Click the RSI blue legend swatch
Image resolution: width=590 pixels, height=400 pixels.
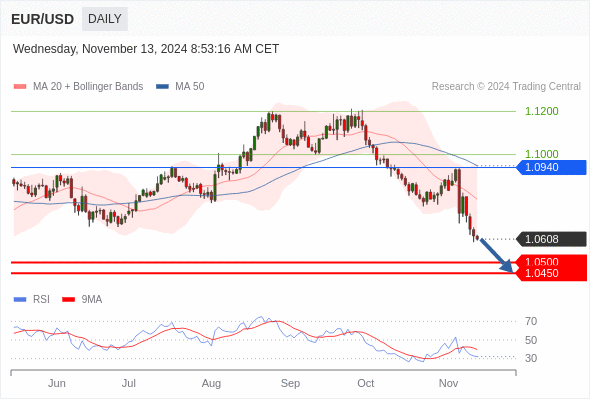point(20,300)
